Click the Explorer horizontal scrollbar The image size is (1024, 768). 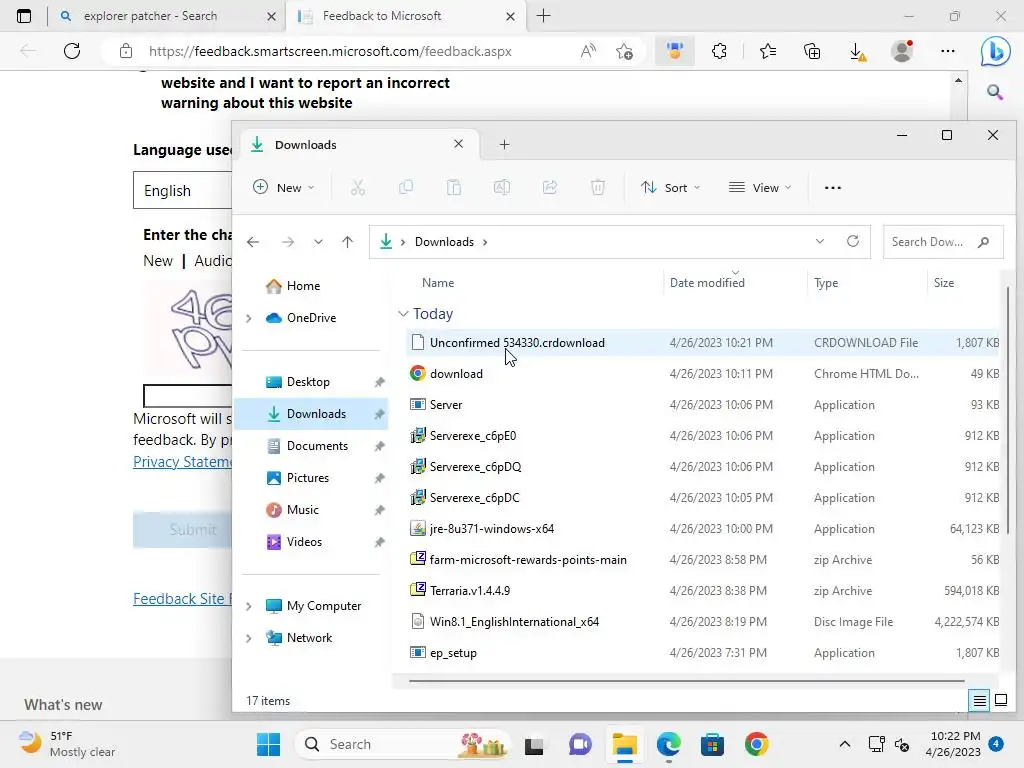(686, 681)
